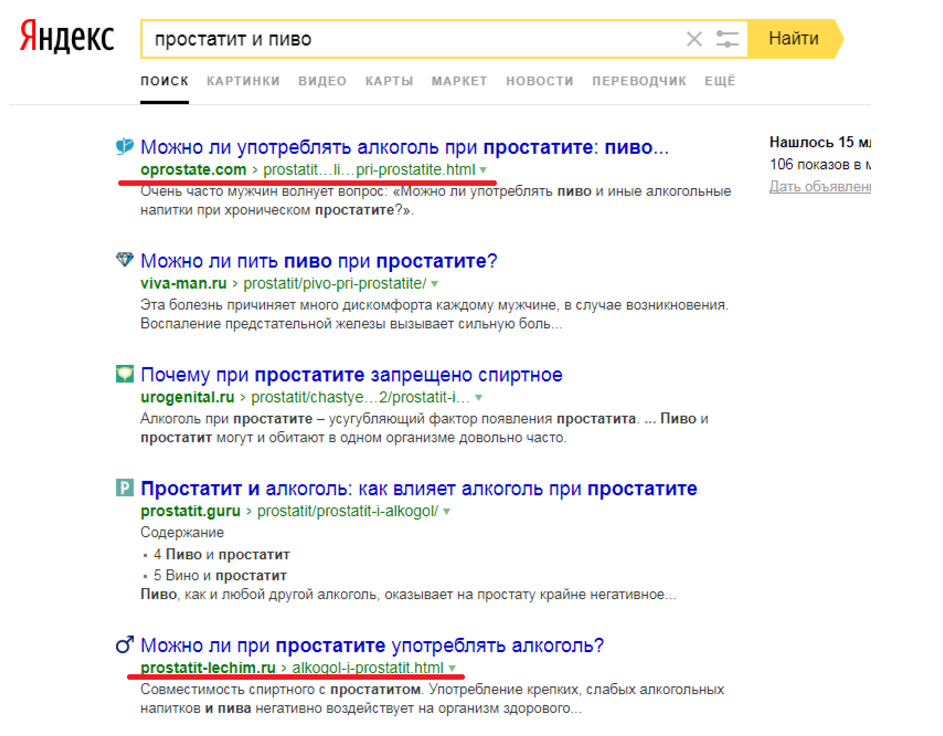Click the Нашлось 15 млн results count text
Viewport: 943px width, 736px height.
click(x=820, y=142)
